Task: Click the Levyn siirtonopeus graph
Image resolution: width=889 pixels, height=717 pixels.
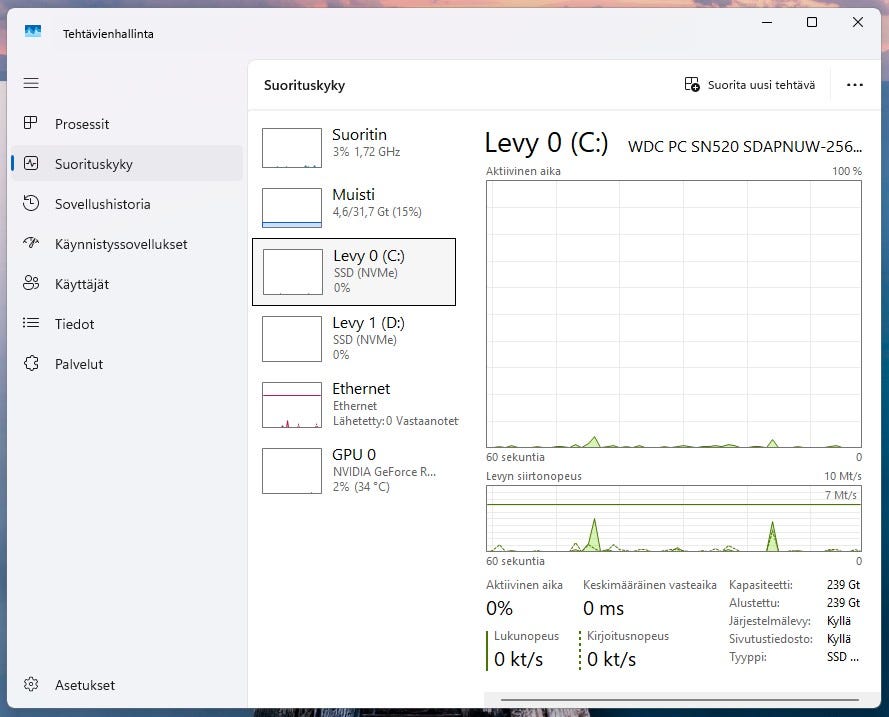Action: click(674, 518)
